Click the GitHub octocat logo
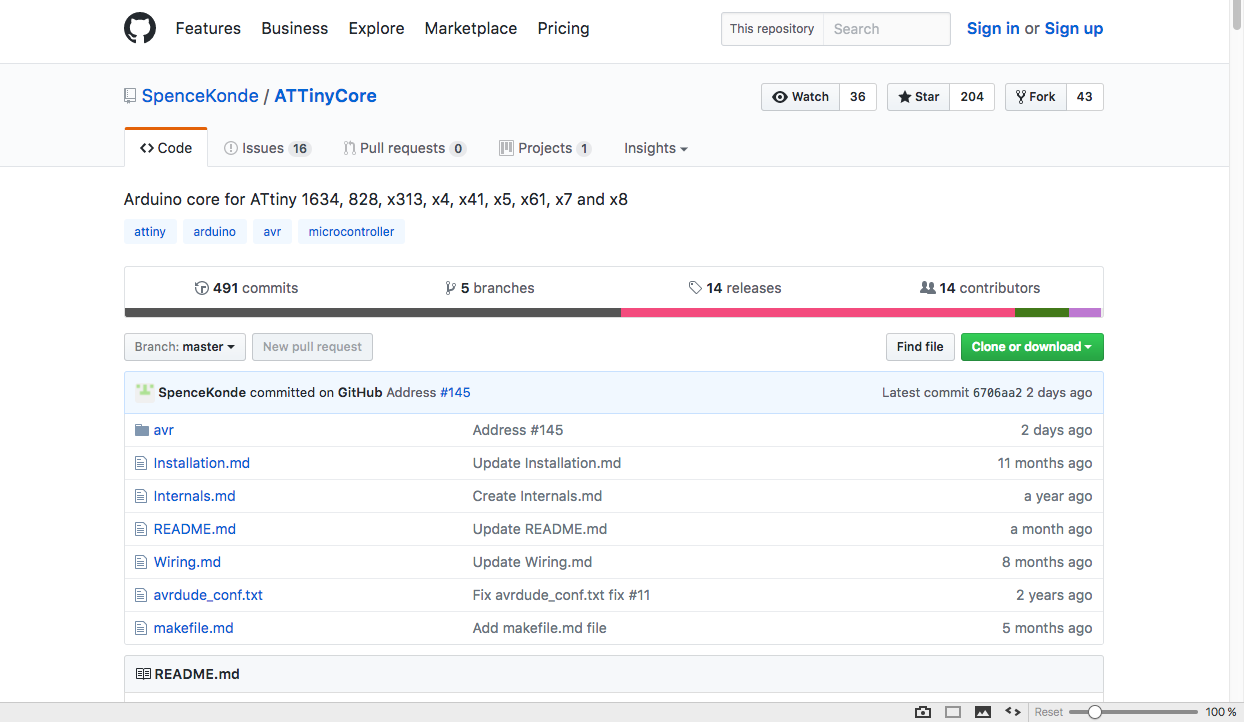1244x722 pixels. [x=140, y=28]
